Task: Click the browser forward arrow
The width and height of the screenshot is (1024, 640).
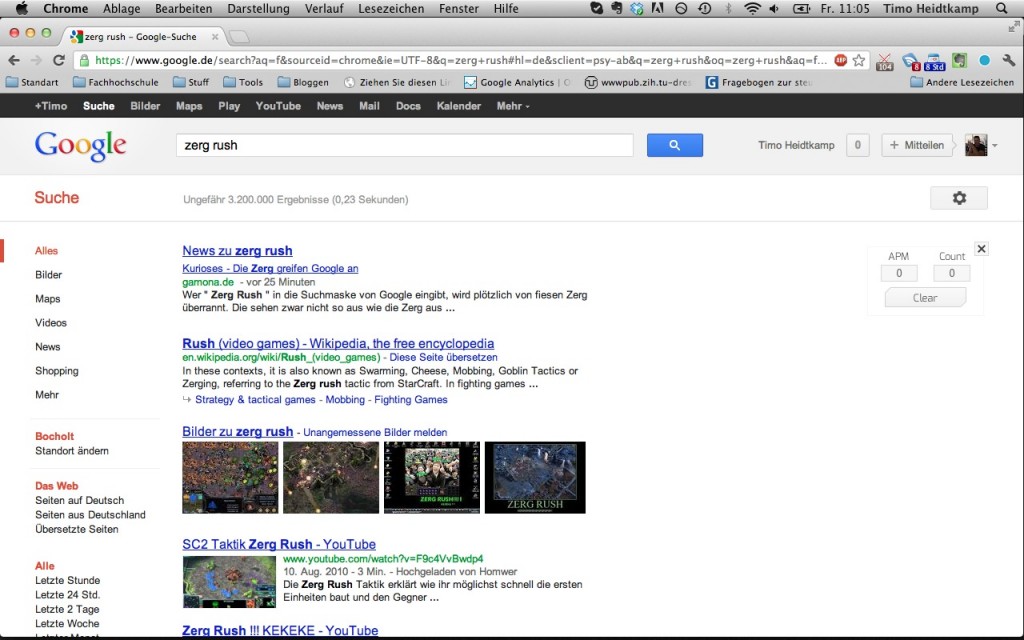Action: pos(36,61)
